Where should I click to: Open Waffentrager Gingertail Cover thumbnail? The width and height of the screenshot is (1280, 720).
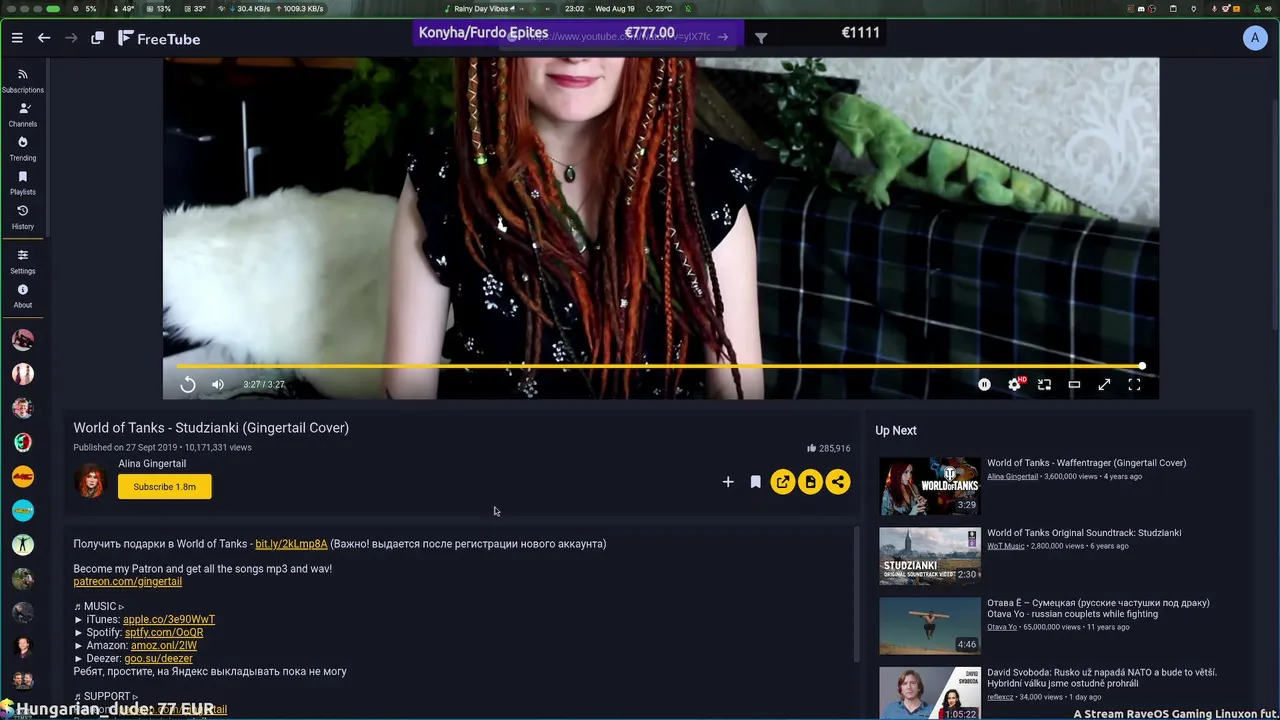point(930,486)
